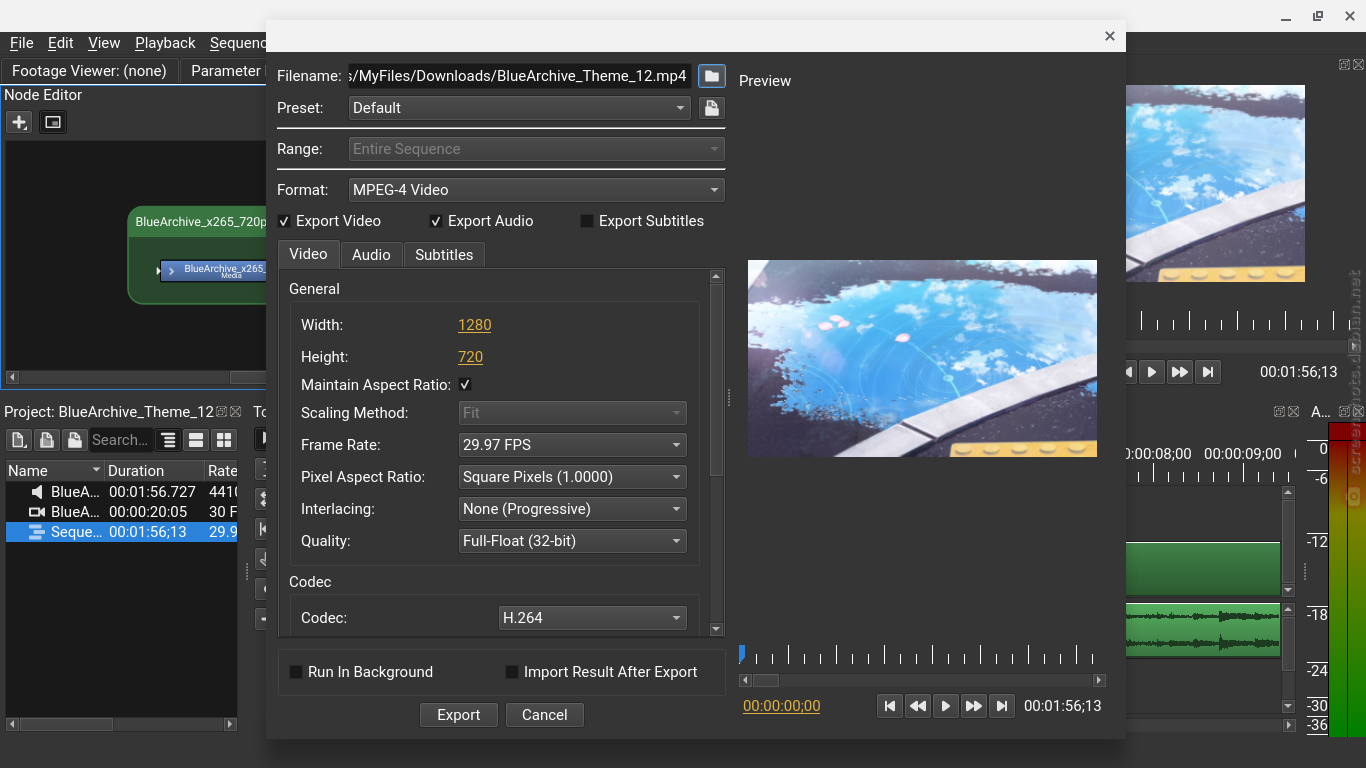Select the Footage Viewer tab
The height and width of the screenshot is (768, 1366).
[89, 71]
